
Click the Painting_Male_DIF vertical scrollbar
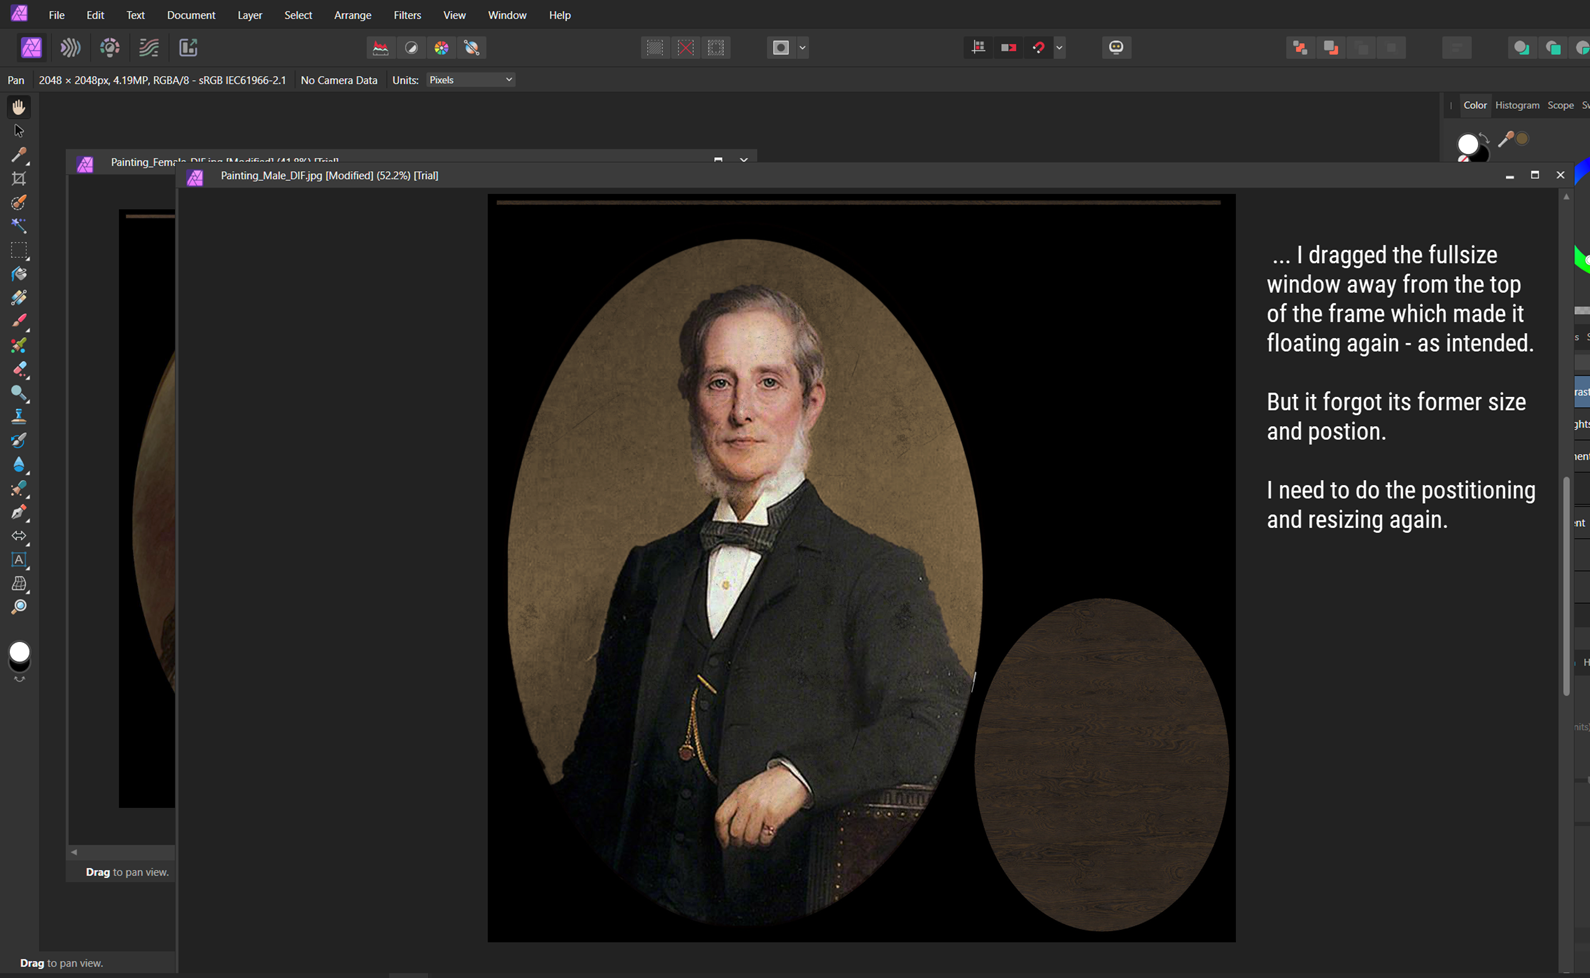[x=1566, y=585]
